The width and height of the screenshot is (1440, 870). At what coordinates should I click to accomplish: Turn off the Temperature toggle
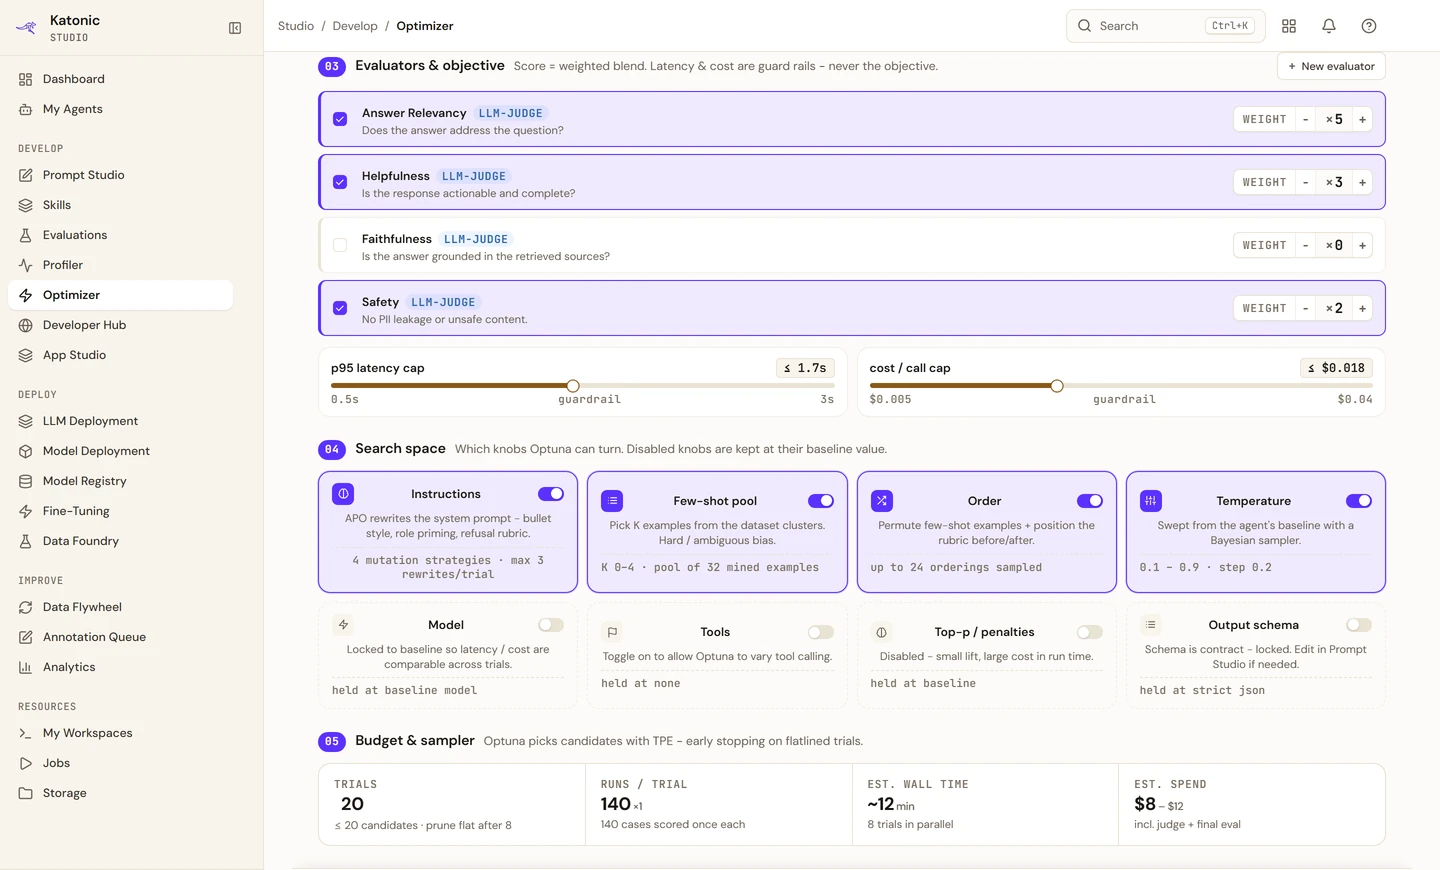point(1359,501)
